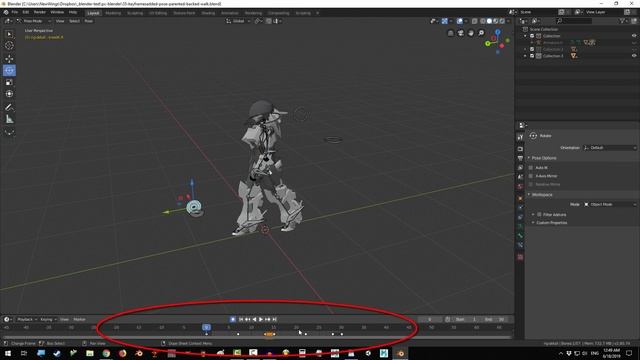Toggle Filter Add-ons checkbox

click(x=539, y=214)
